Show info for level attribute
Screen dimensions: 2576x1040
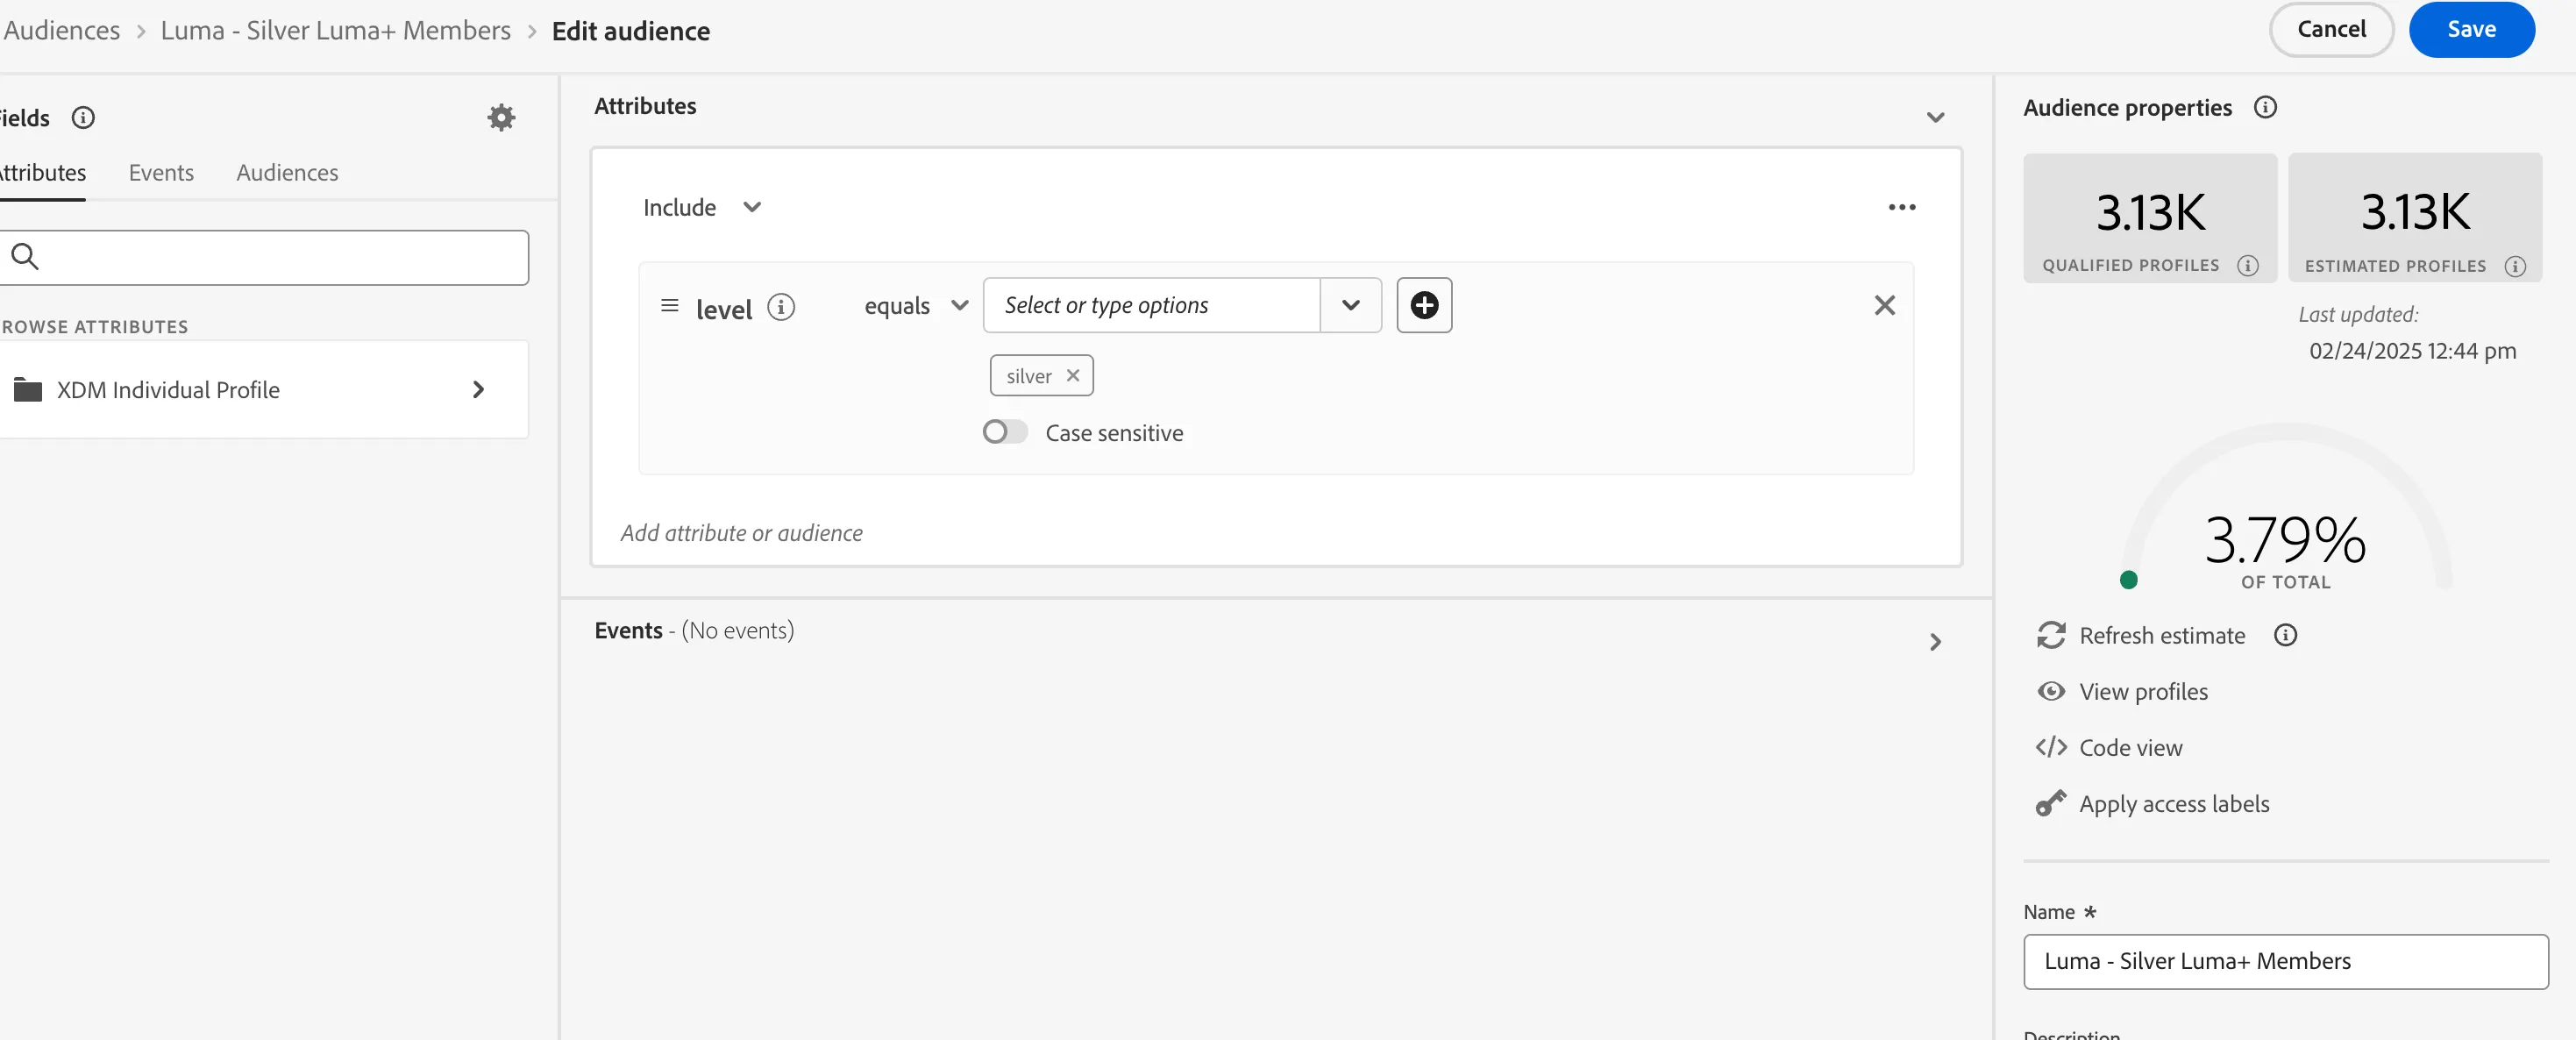(781, 307)
